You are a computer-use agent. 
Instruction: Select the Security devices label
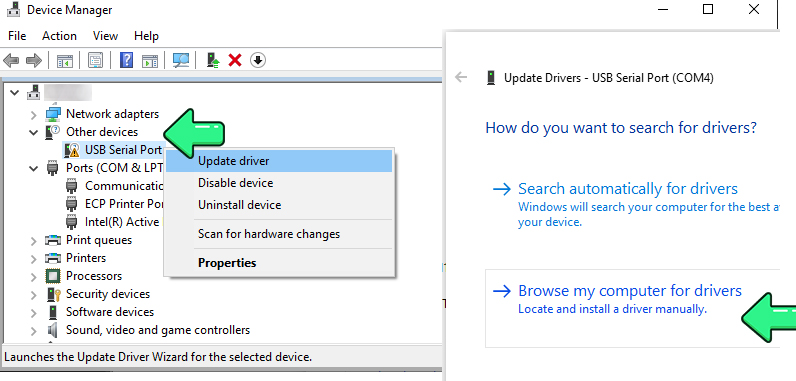tap(108, 294)
